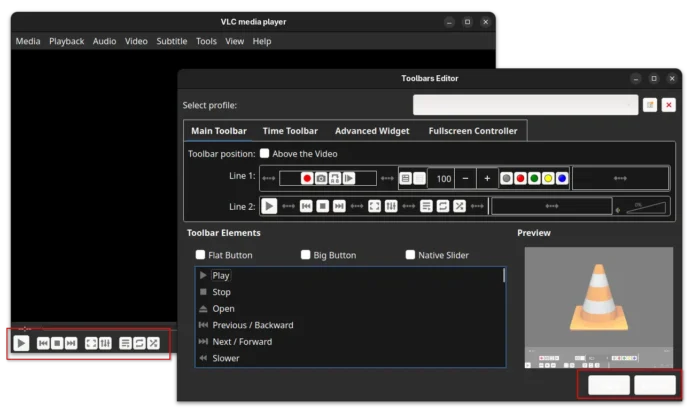Open the Playback menu
This screenshot has width=700, height=411.
tap(67, 41)
